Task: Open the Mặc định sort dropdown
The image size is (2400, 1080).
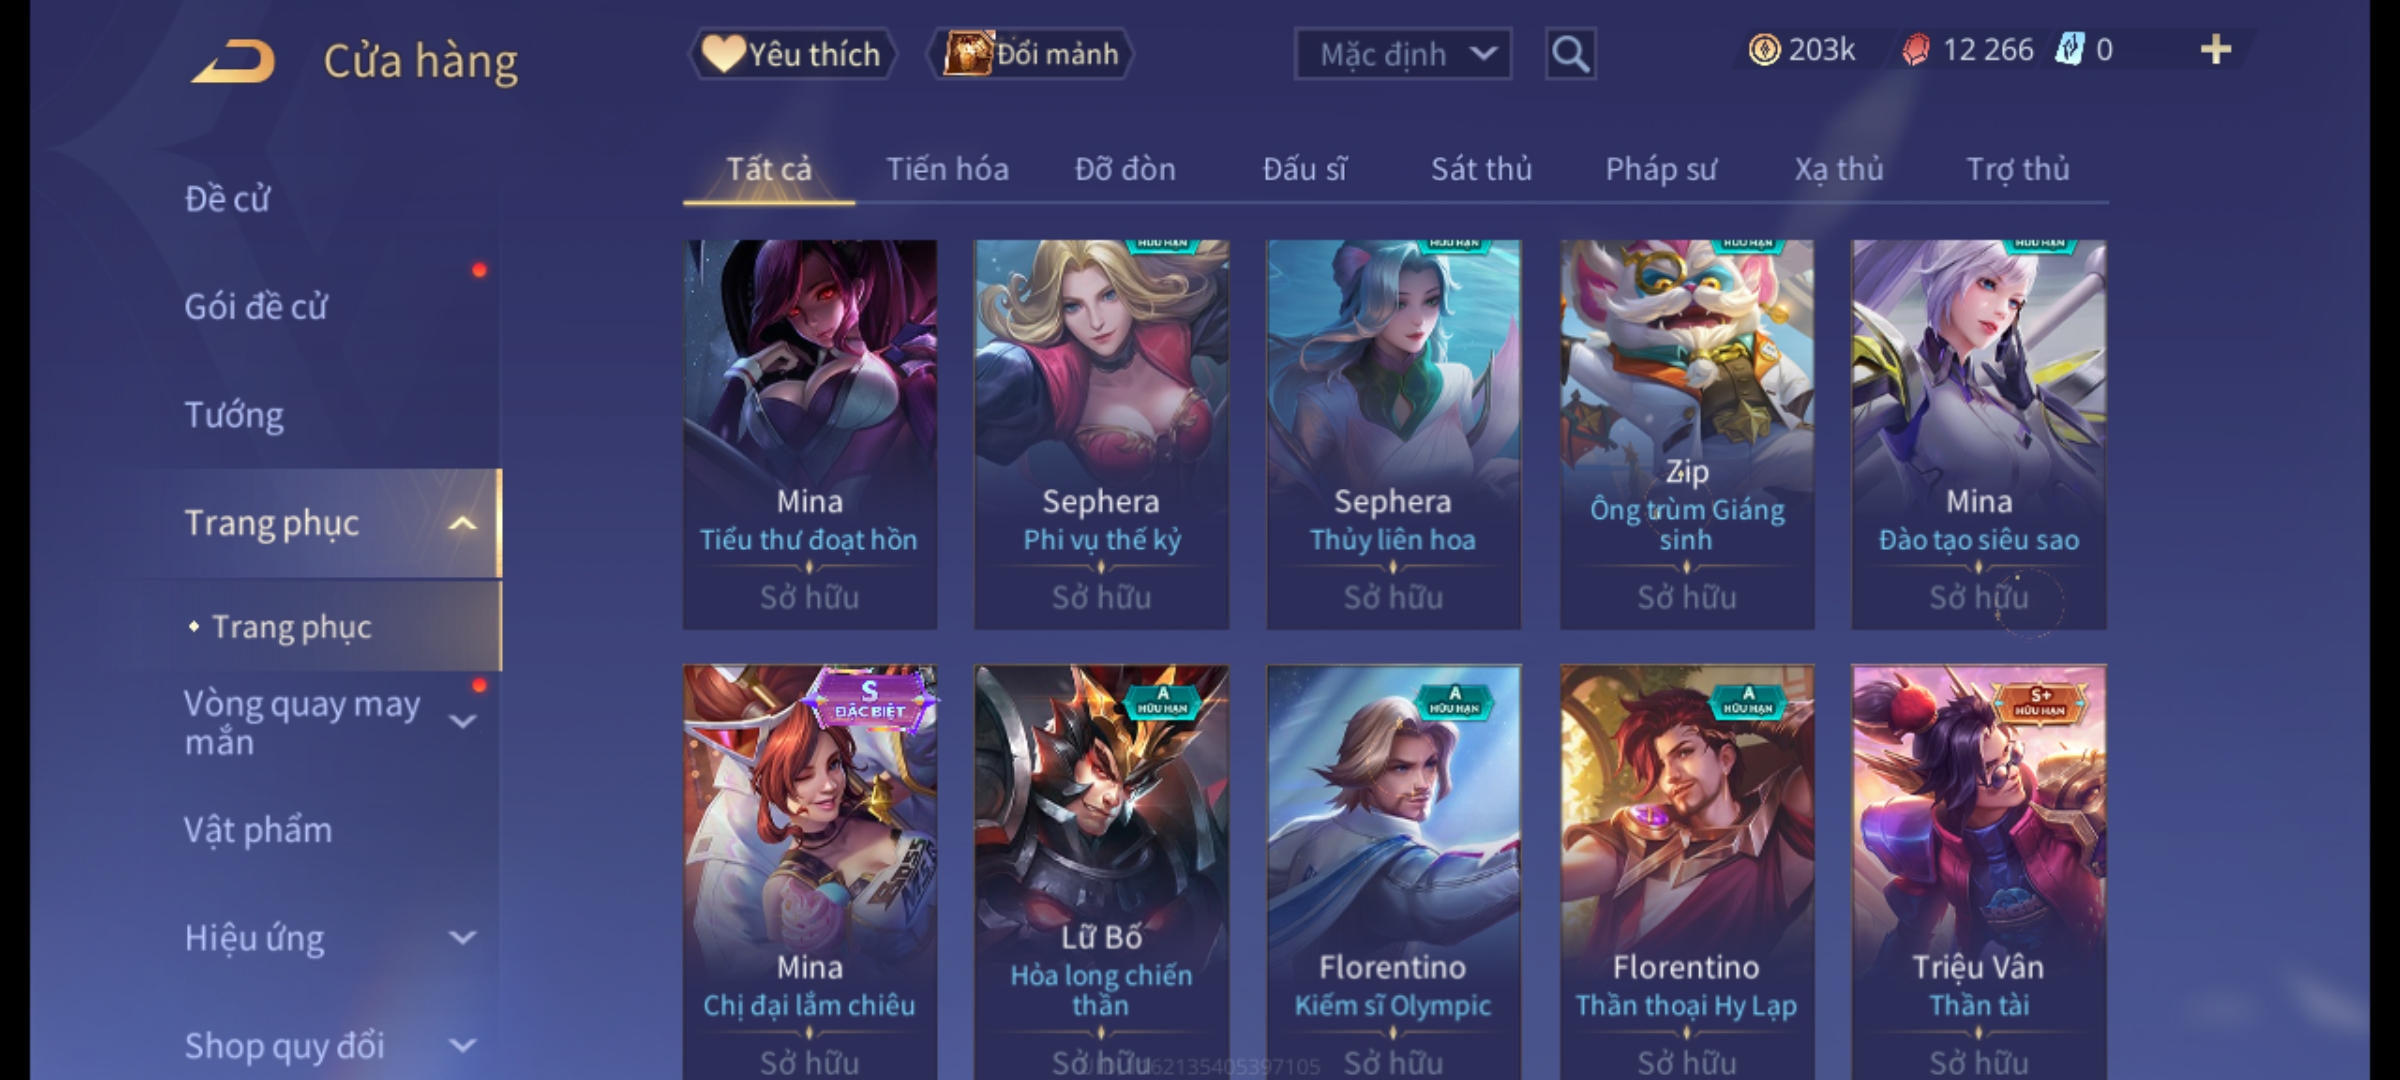Action: click(x=1402, y=54)
